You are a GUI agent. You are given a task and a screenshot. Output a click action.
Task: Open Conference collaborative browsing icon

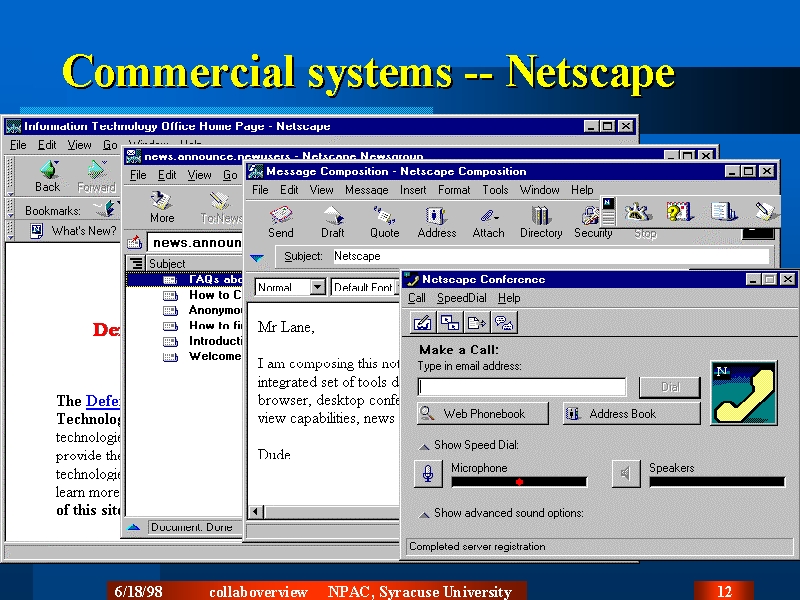449,322
